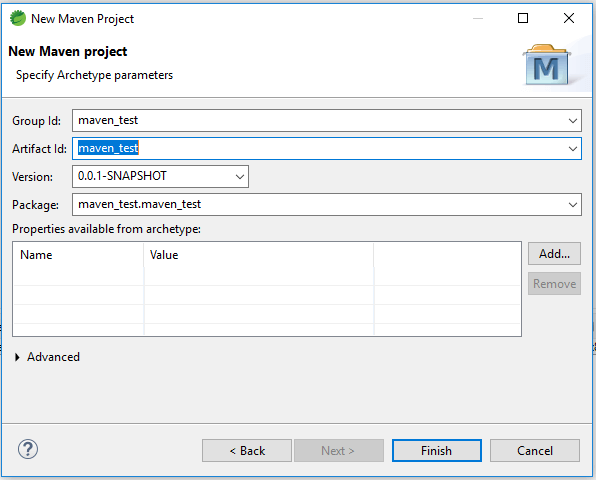Click the Name column header
This screenshot has width=596, height=480.
(79, 255)
